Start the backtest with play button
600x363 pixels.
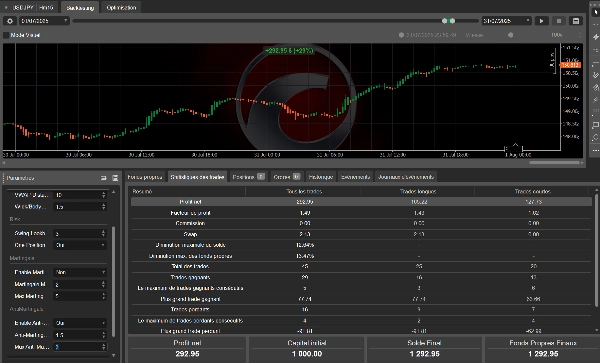(x=541, y=21)
